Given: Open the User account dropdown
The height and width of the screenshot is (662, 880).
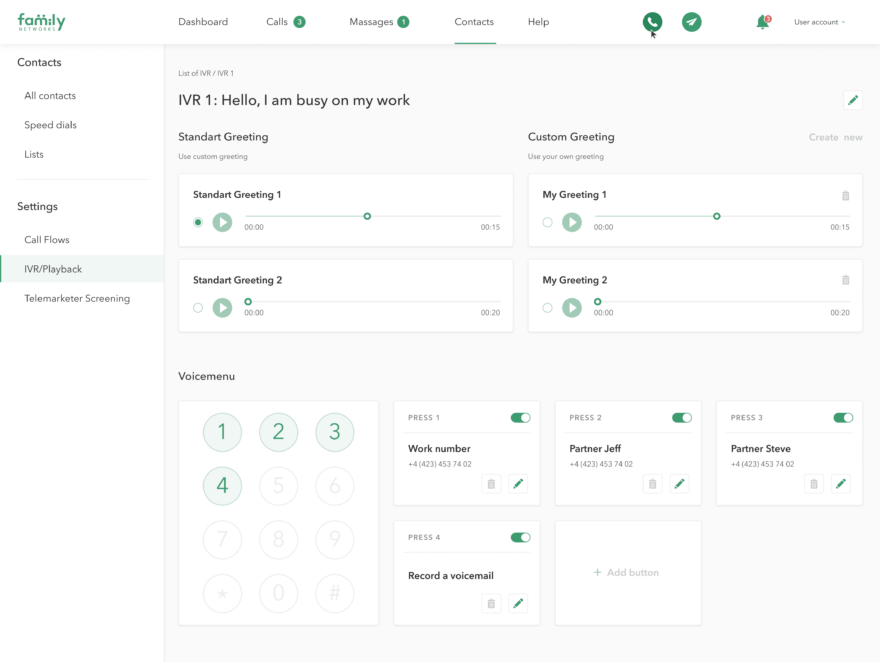Looking at the screenshot, I should click(x=820, y=22).
